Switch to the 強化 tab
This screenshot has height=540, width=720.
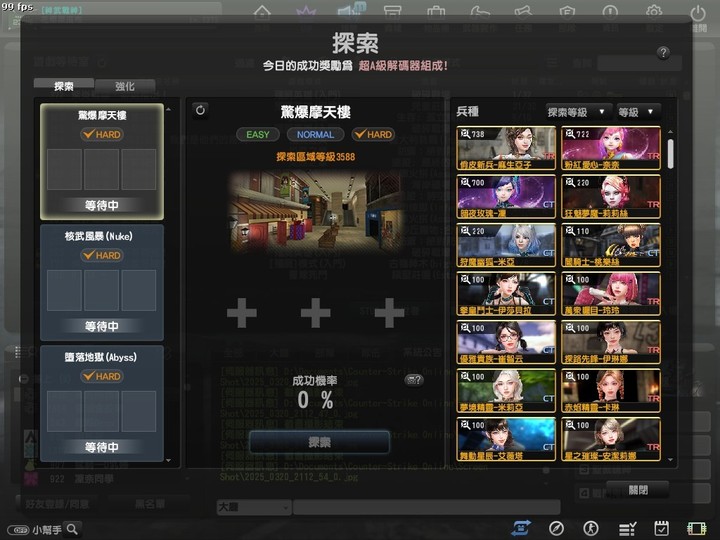pos(125,86)
